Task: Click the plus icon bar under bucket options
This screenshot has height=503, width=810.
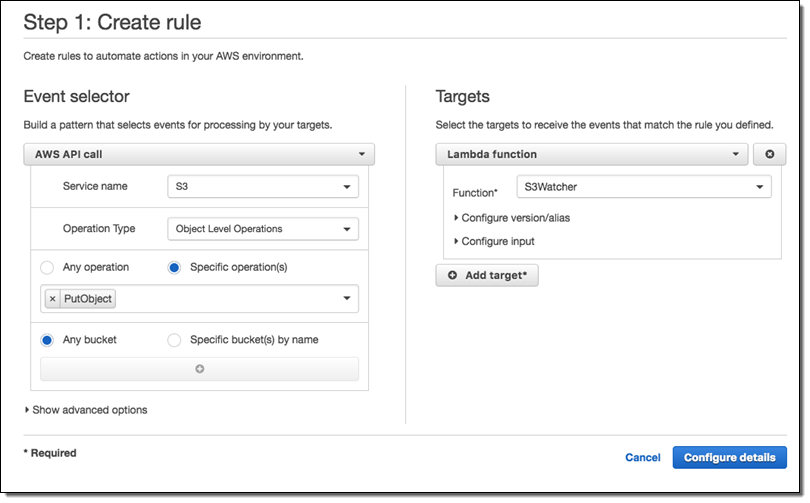Action: click(x=199, y=369)
